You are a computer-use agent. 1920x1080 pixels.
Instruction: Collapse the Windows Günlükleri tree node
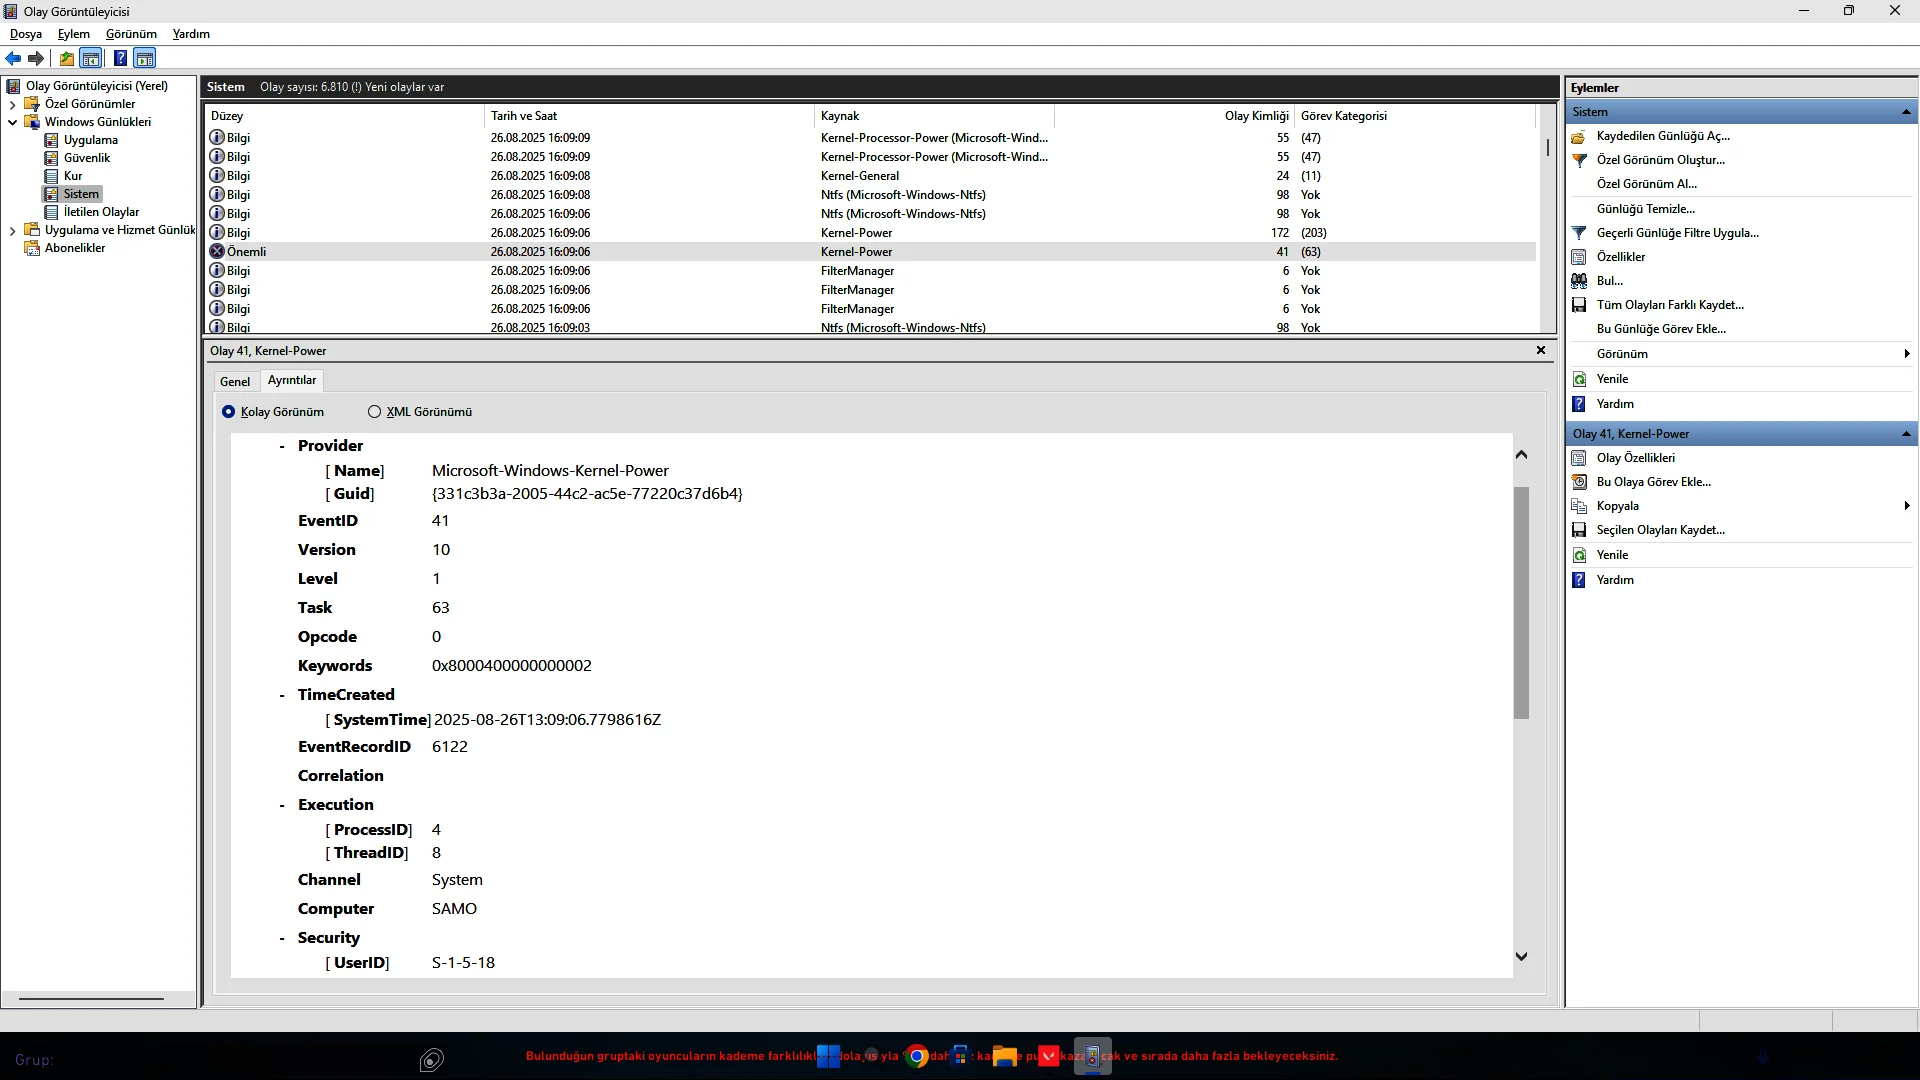tap(12, 122)
